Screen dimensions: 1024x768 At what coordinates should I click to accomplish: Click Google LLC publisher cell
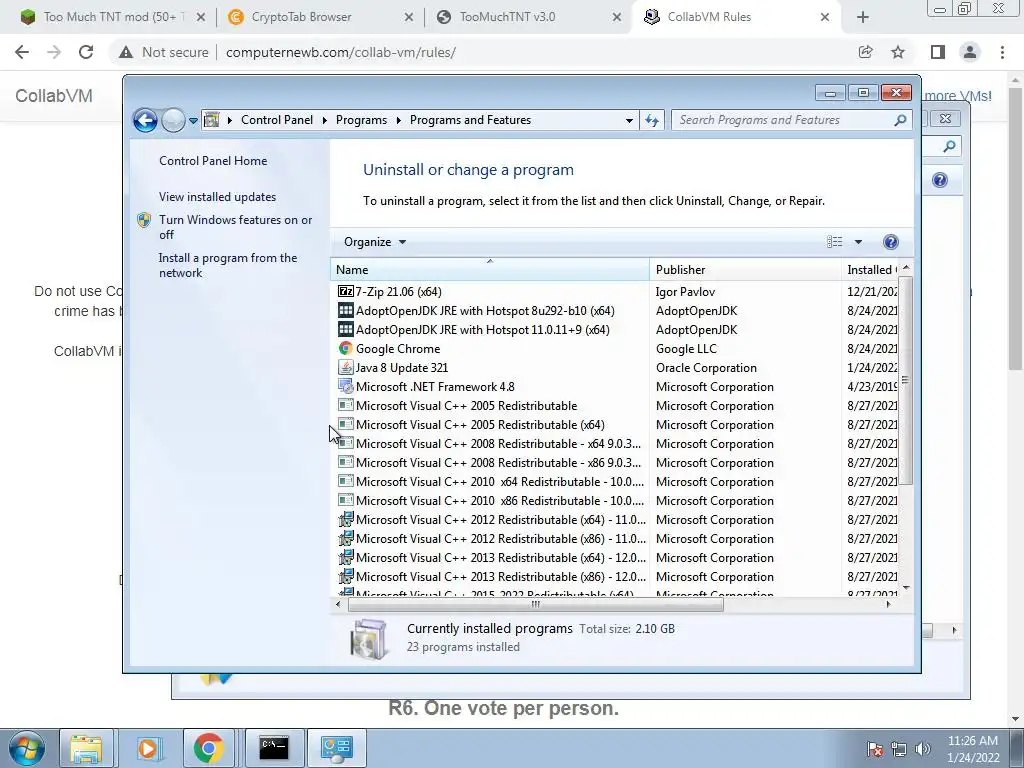click(x=686, y=349)
